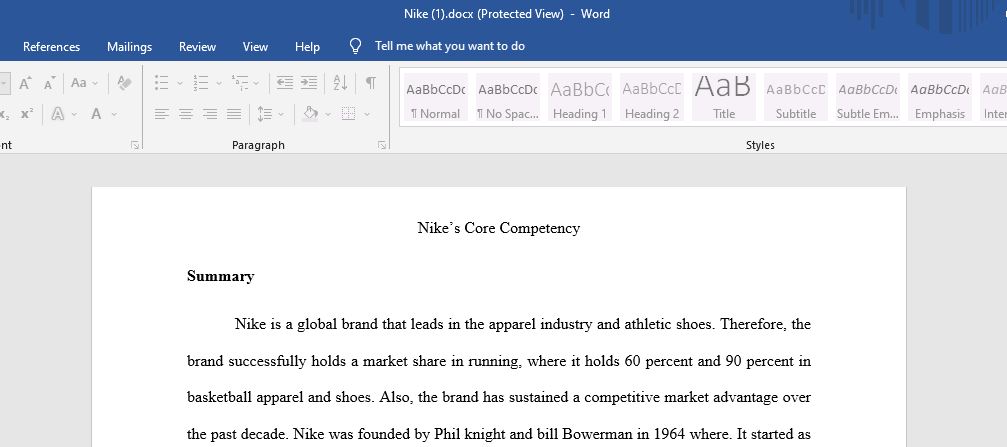
Task: Click the line spacing icon
Action: tap(264, 114)
